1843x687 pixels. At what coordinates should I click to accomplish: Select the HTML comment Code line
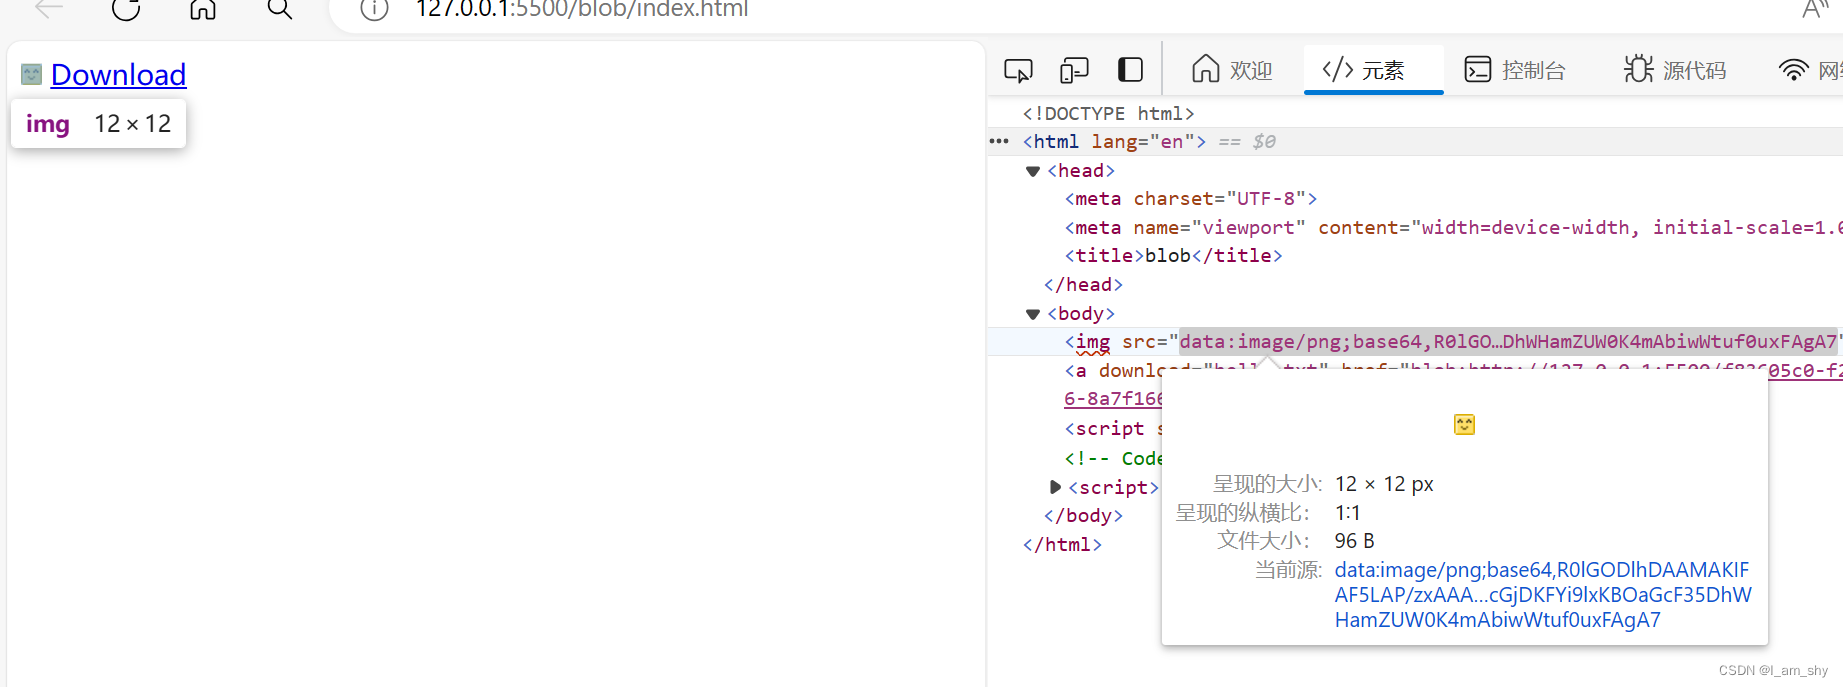point(1112,458)
